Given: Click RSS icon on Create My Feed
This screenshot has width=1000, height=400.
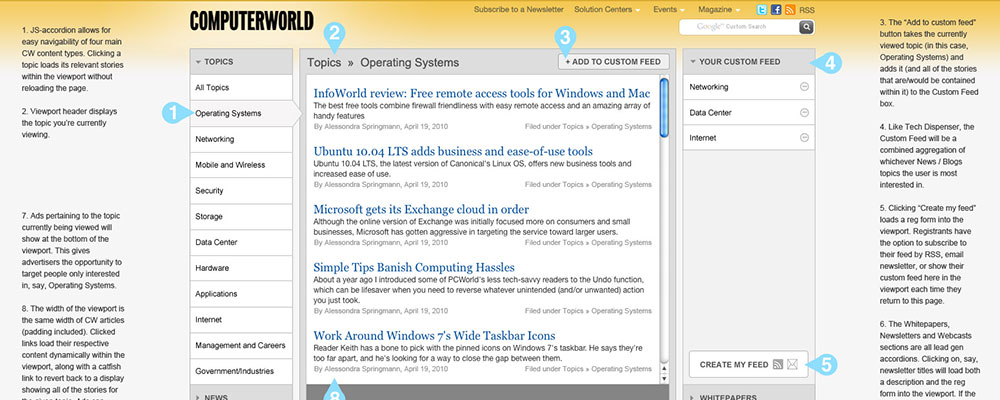Looking at the screenshot, I should click(777, 364).
